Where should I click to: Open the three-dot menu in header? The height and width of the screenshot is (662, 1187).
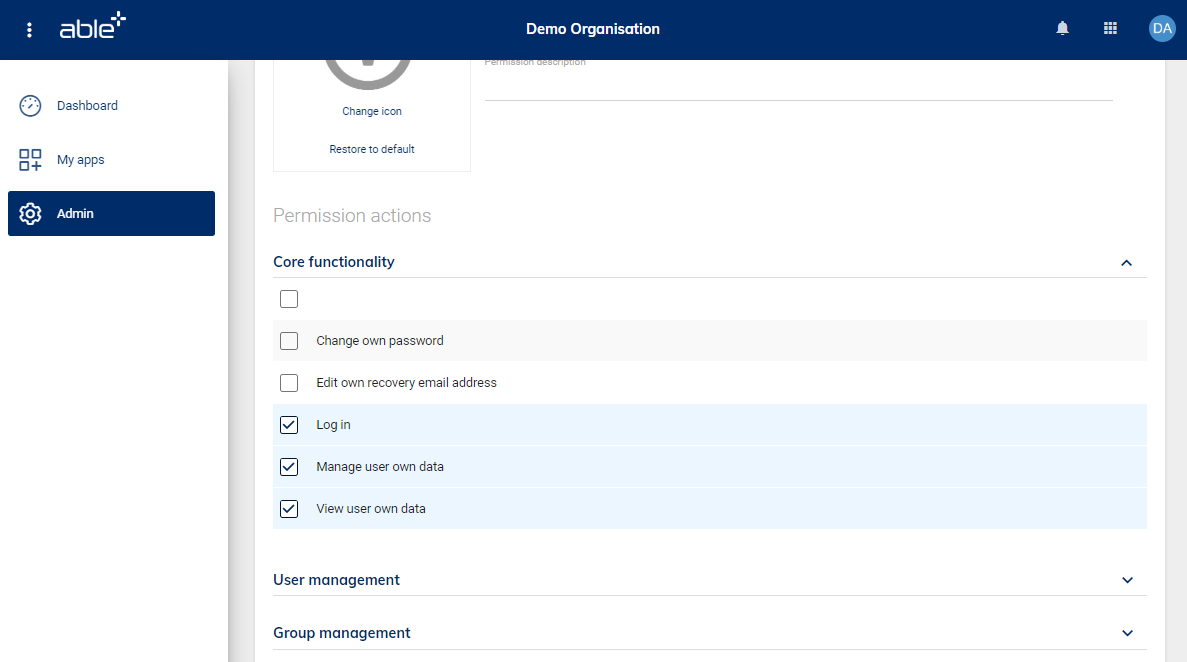tap(30, 30)
